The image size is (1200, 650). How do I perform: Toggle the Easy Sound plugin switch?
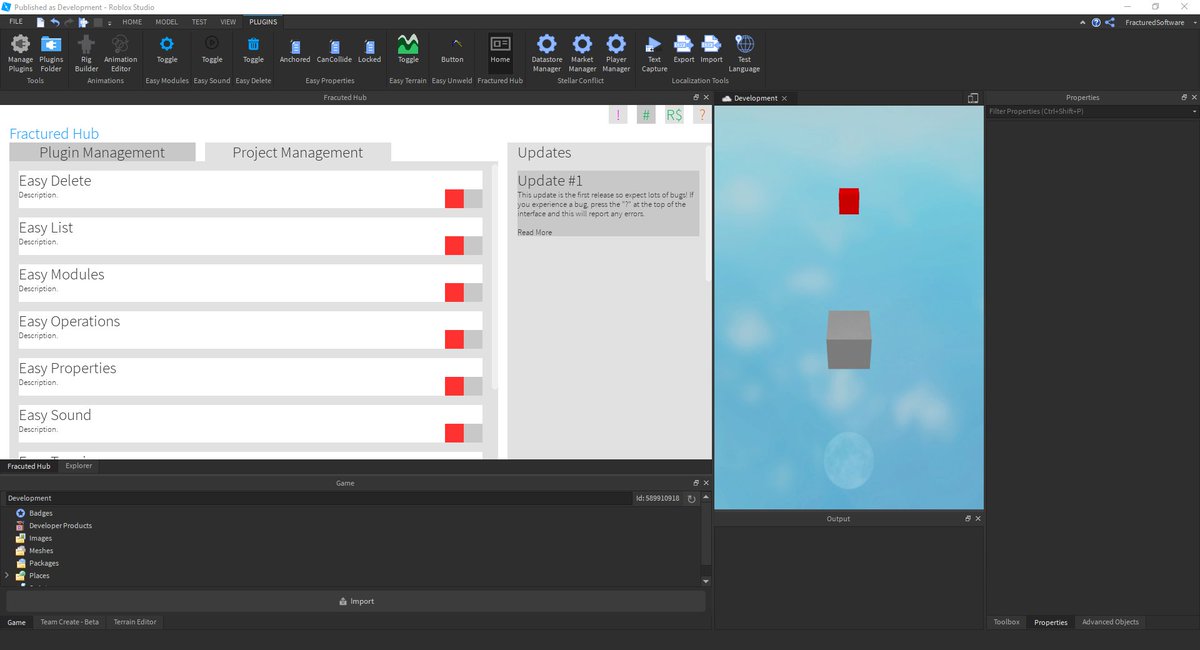click(463, 432)
